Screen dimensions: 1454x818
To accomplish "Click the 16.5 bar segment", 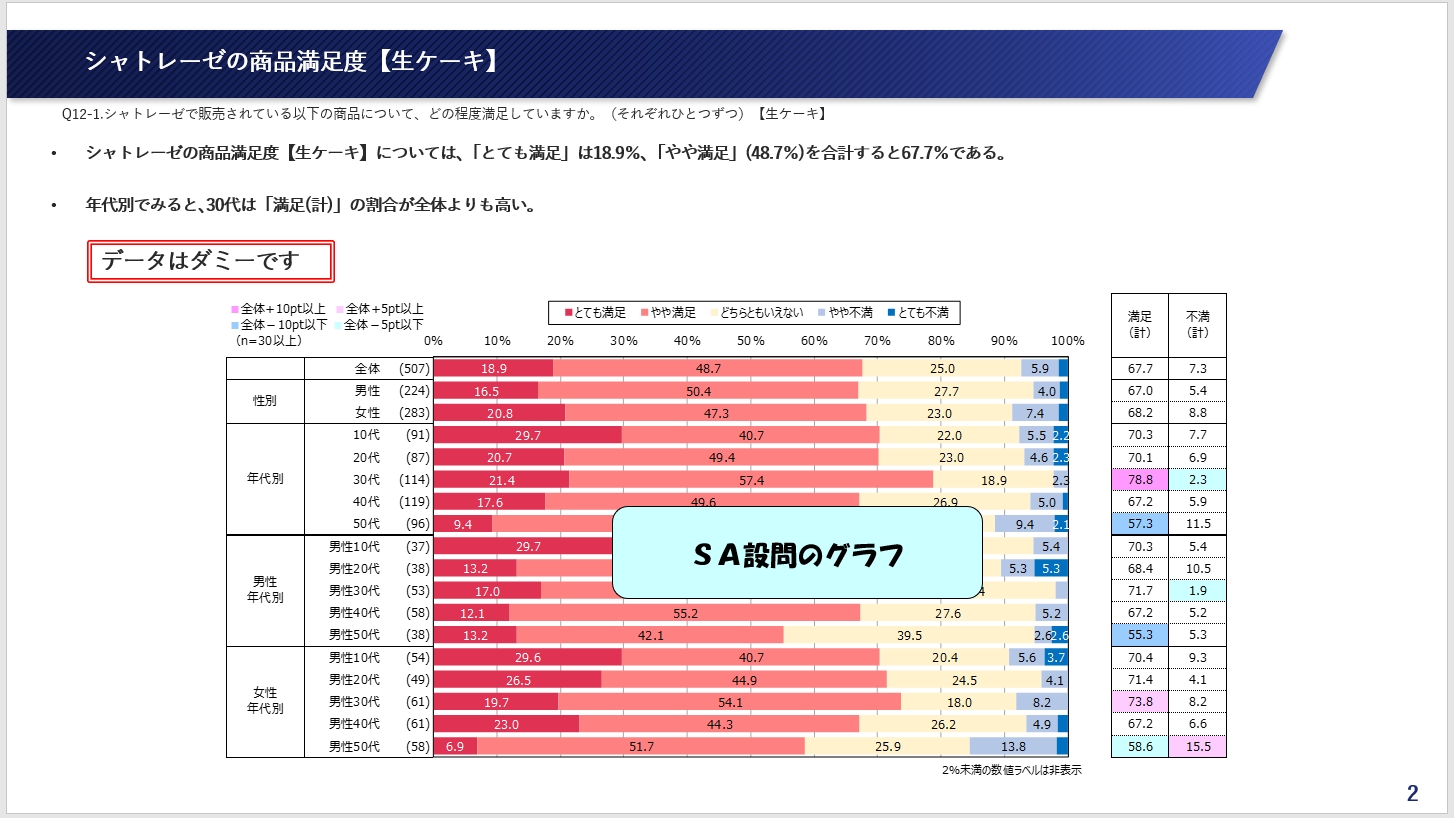I will pyautogui.click(x=485, y=391).
